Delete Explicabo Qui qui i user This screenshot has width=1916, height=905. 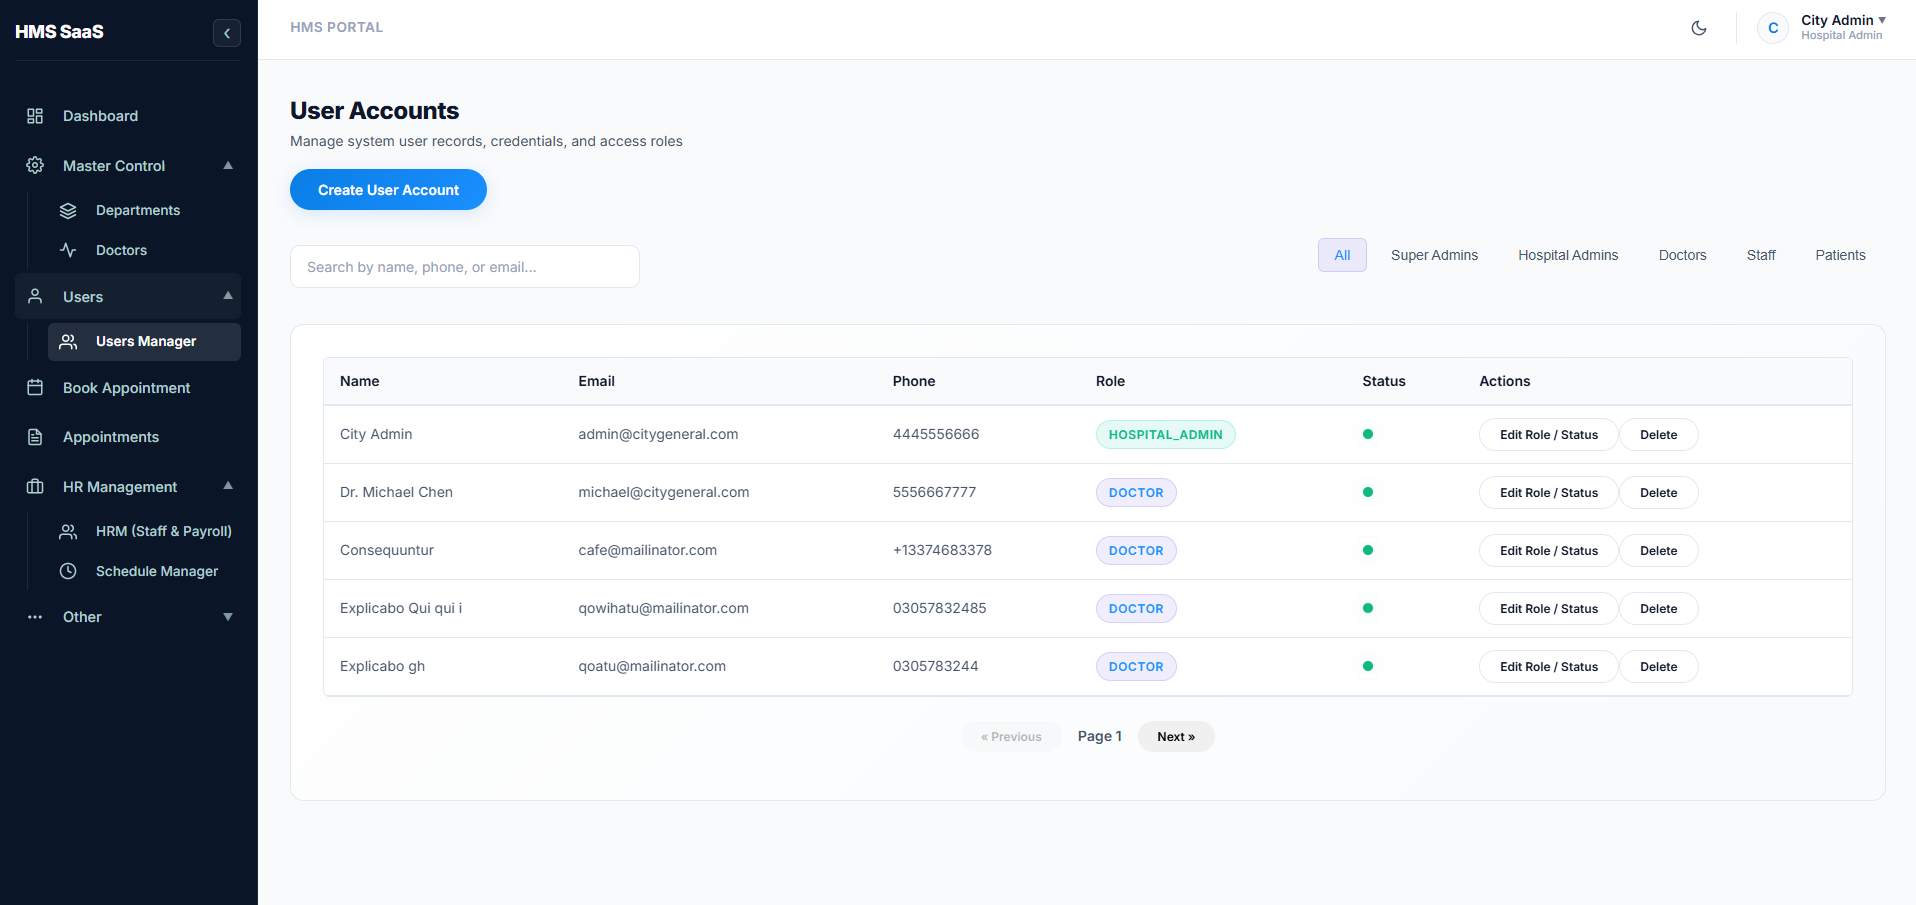[1658, 609]
